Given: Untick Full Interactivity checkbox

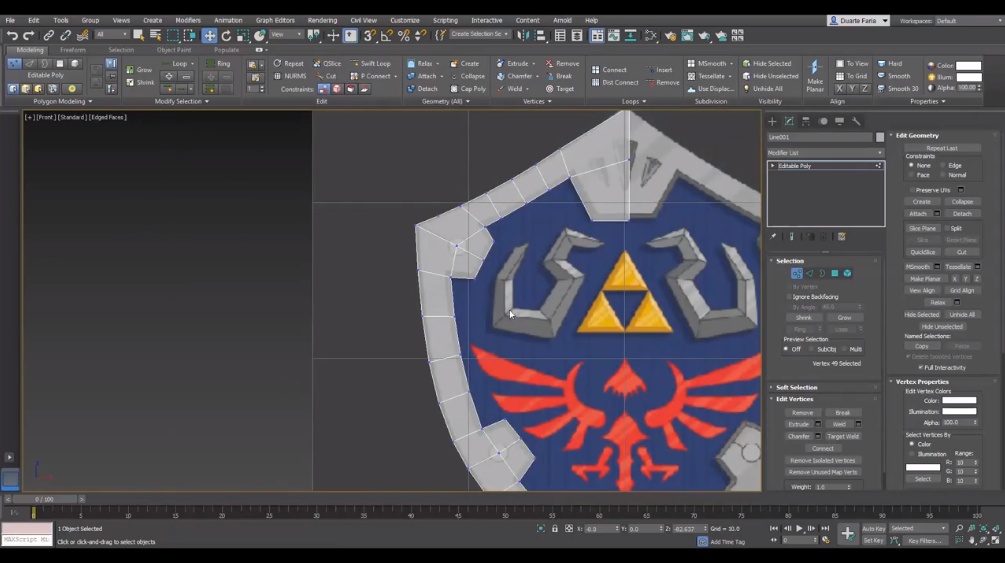Looking at the screenshot, I should pos(920,367).
